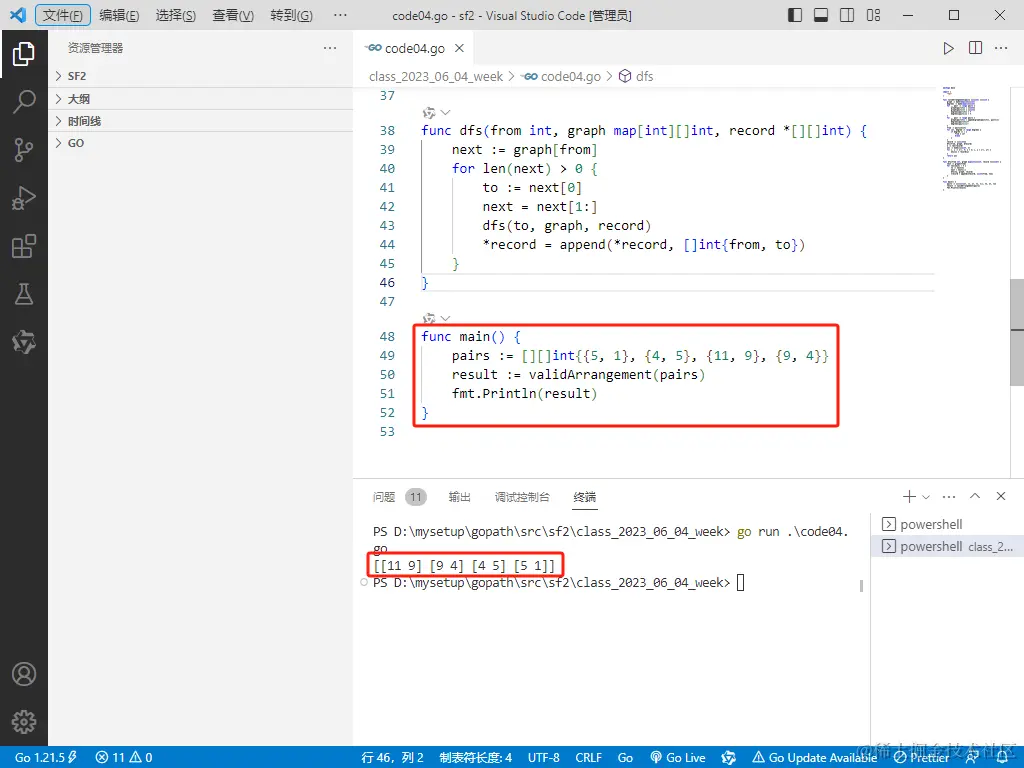Open the 转到(G) menu
Screen dimensions: 1024x768
pos(291,15)
